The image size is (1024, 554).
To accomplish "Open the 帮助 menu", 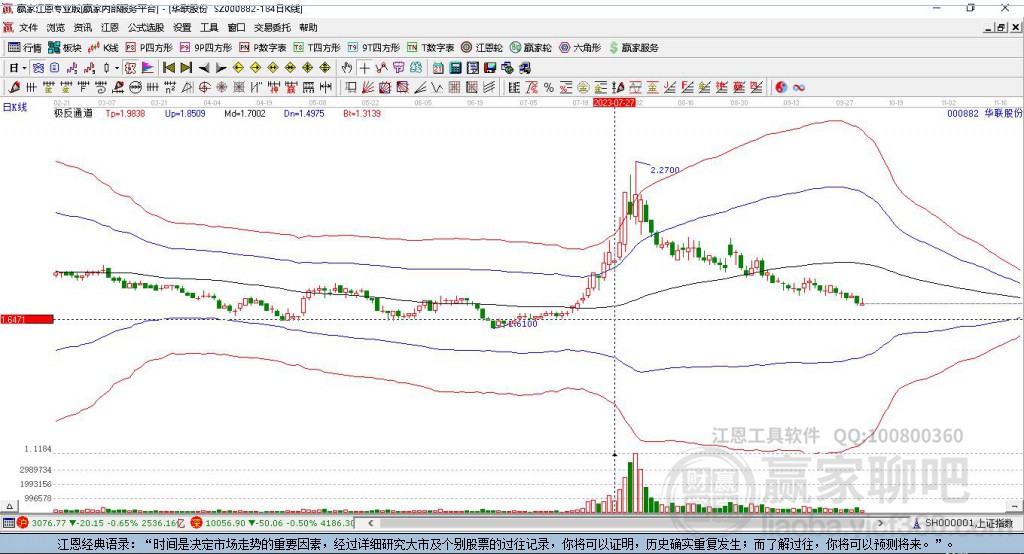I will click(308, 27).
